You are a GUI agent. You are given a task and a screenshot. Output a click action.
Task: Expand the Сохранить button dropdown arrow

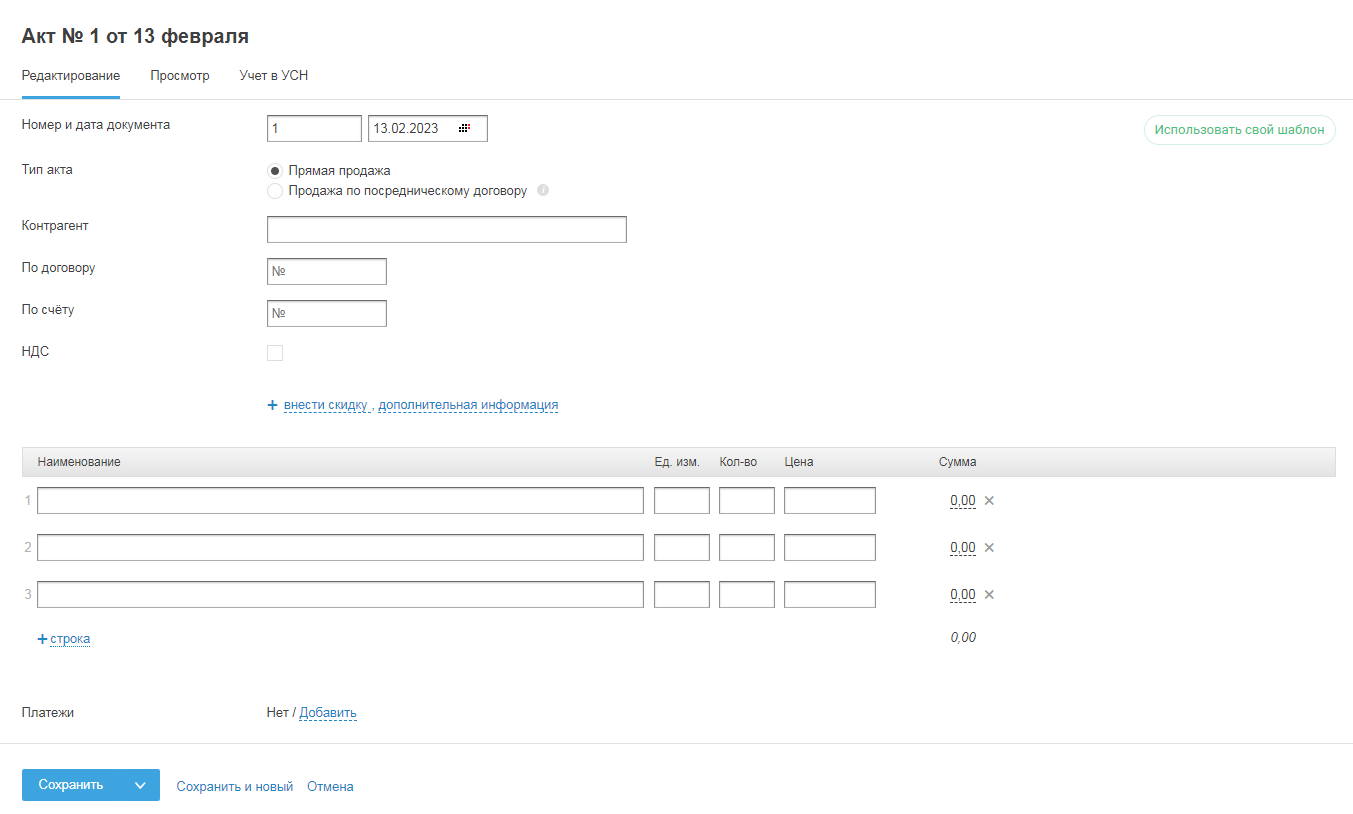pos(140,785)
